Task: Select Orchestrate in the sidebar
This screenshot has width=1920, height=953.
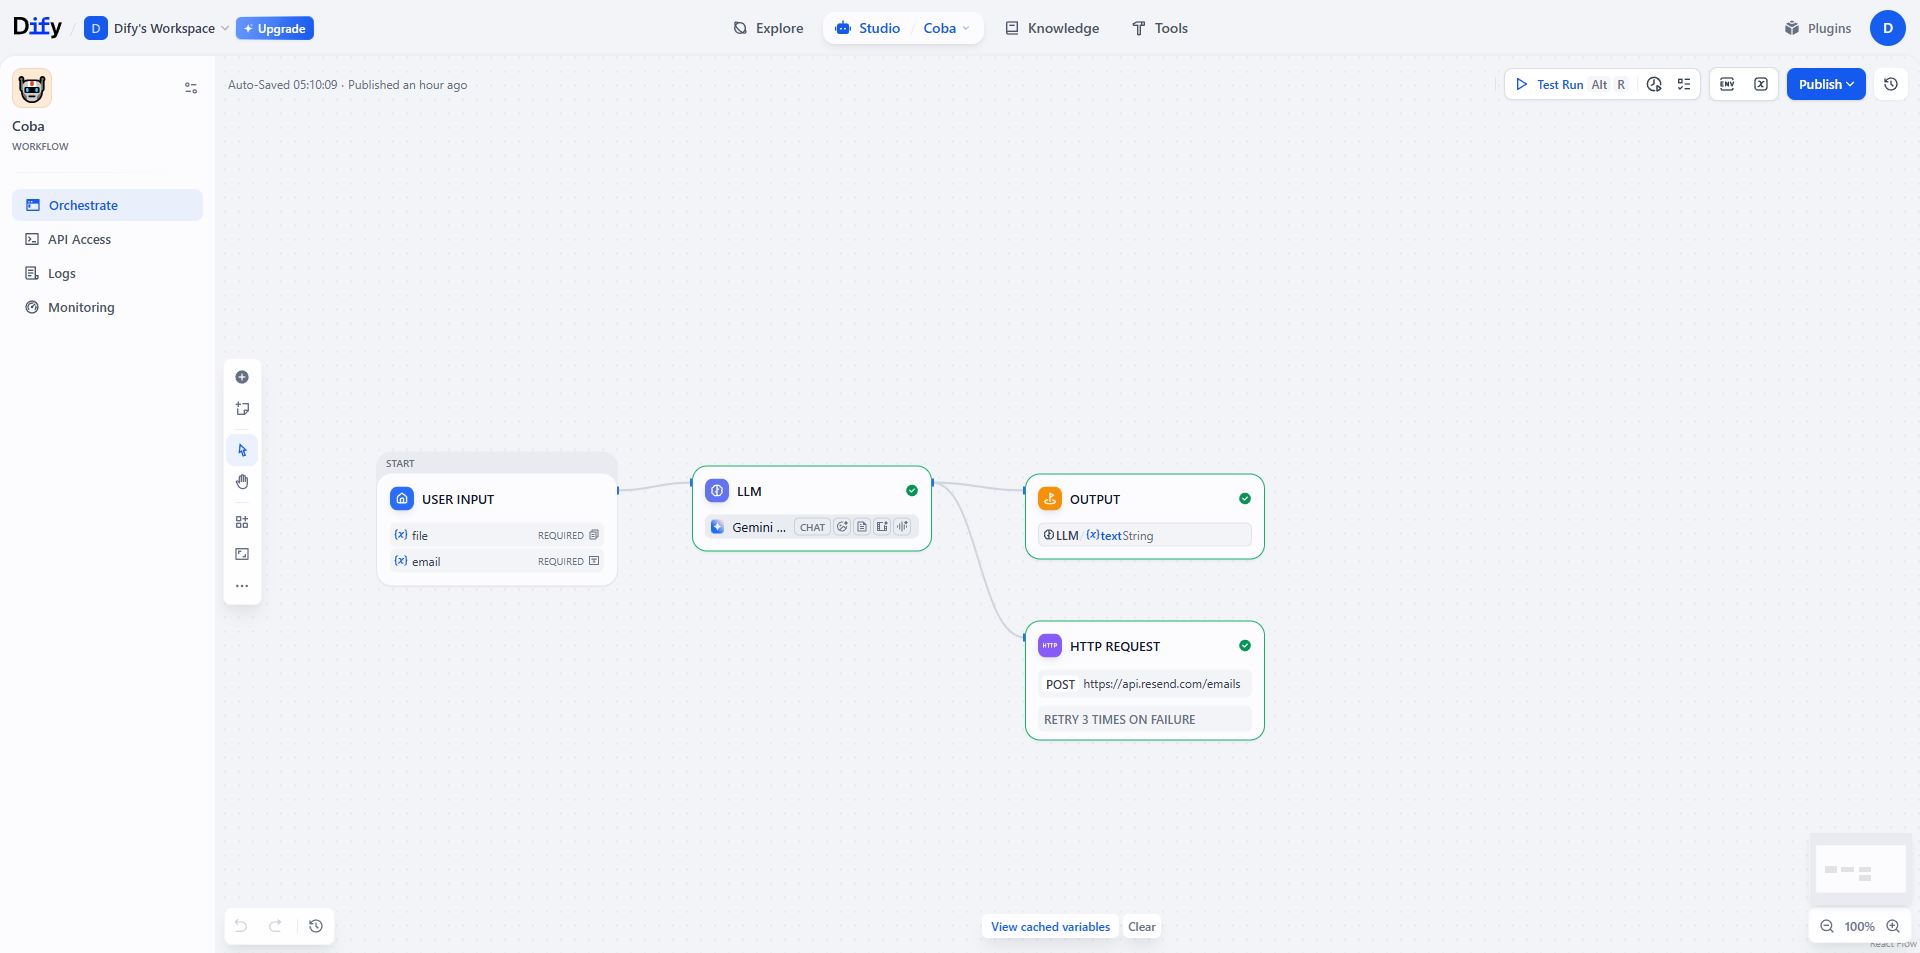Action: point(107,205)
